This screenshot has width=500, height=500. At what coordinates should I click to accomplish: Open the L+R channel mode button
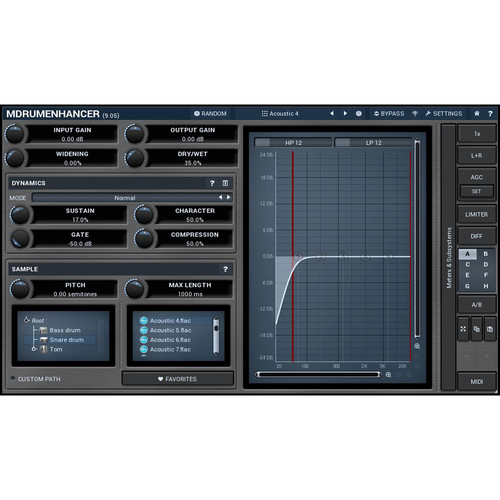(477, 156)
